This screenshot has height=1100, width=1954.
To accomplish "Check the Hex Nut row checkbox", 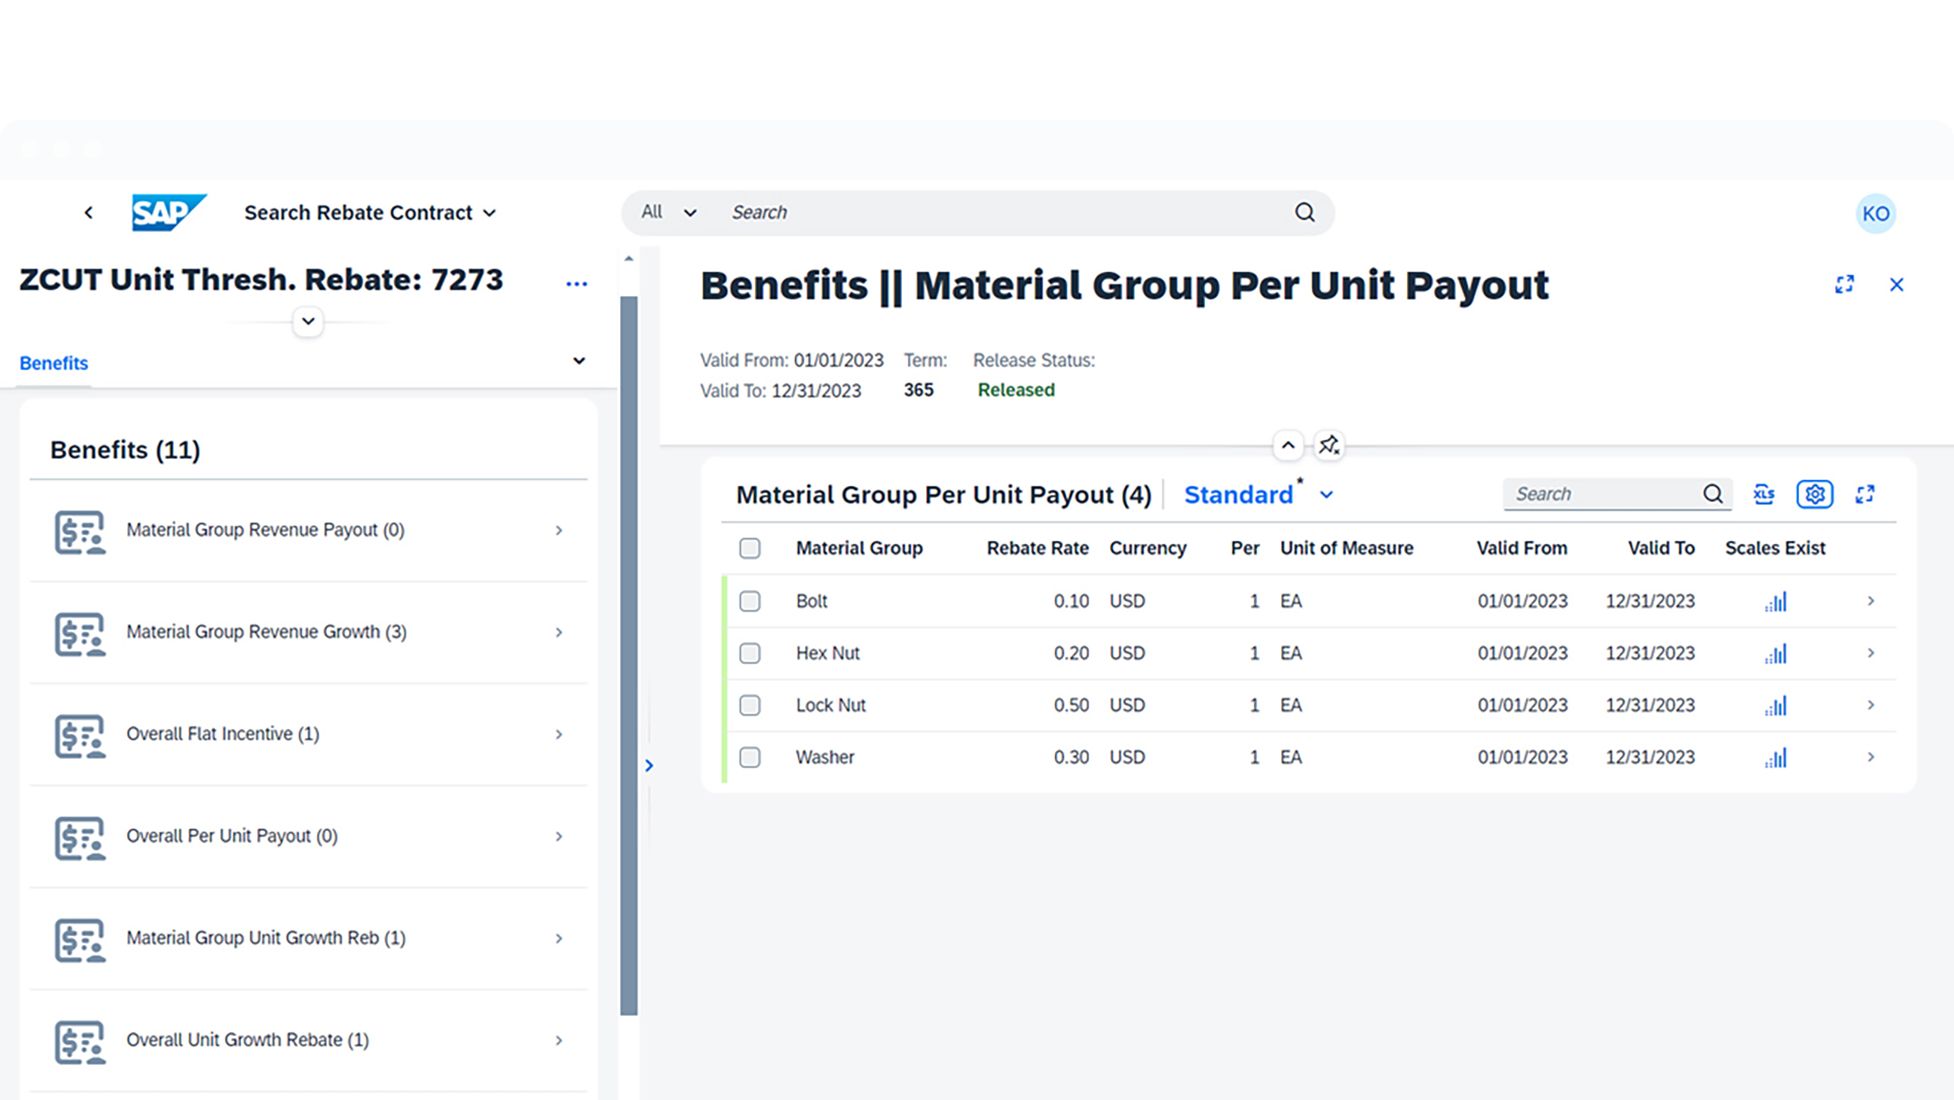I will [750, 654].
